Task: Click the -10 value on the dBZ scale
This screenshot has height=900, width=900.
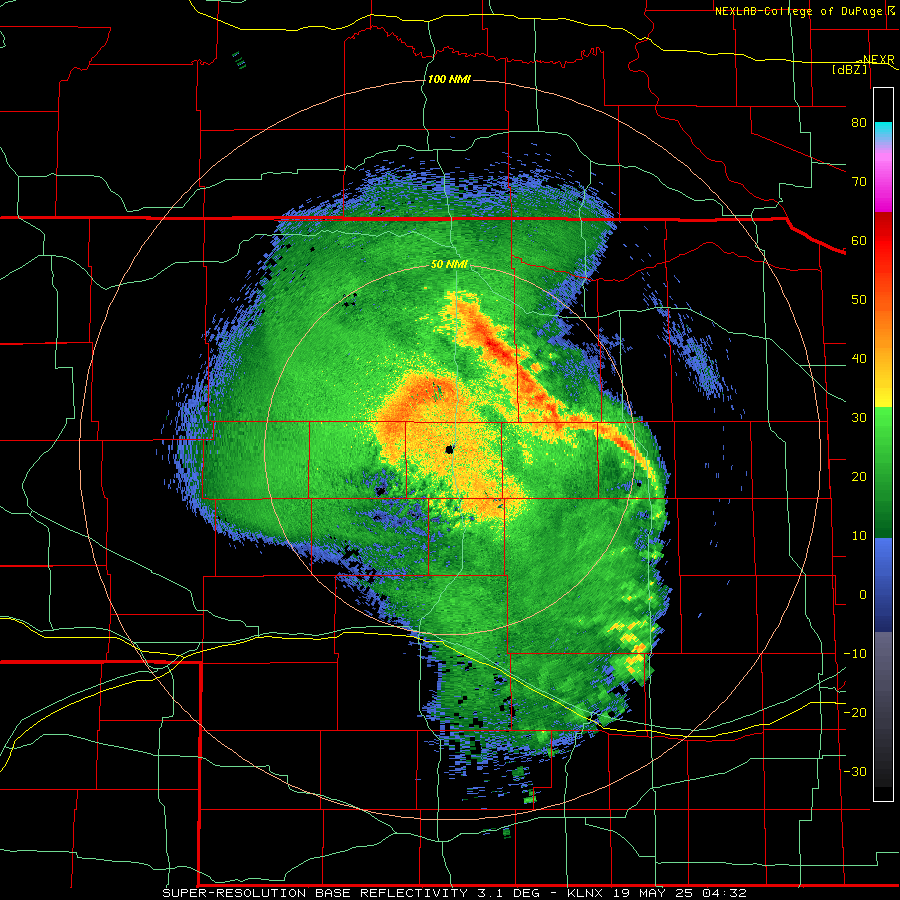Action: (855, 653)
